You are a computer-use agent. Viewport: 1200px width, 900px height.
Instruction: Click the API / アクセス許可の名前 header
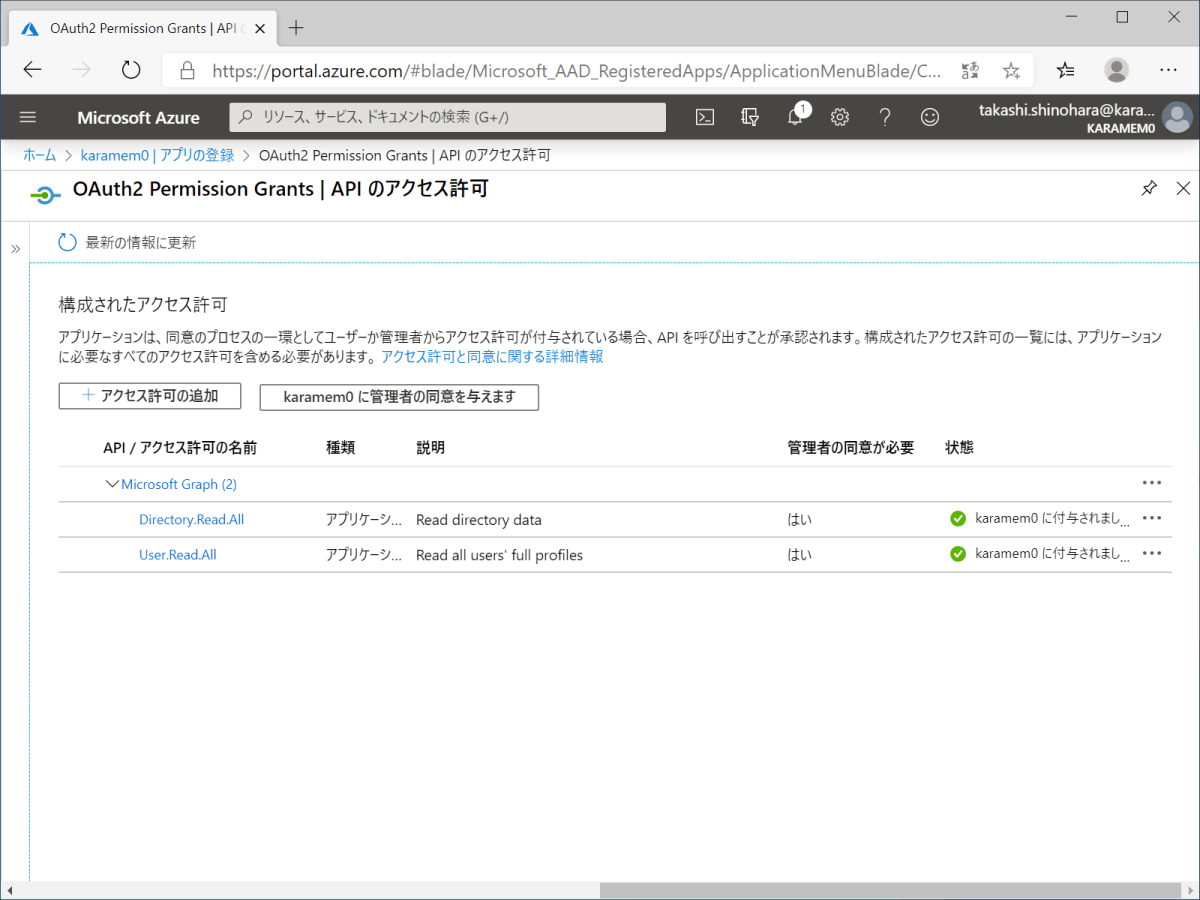point(180,448)
